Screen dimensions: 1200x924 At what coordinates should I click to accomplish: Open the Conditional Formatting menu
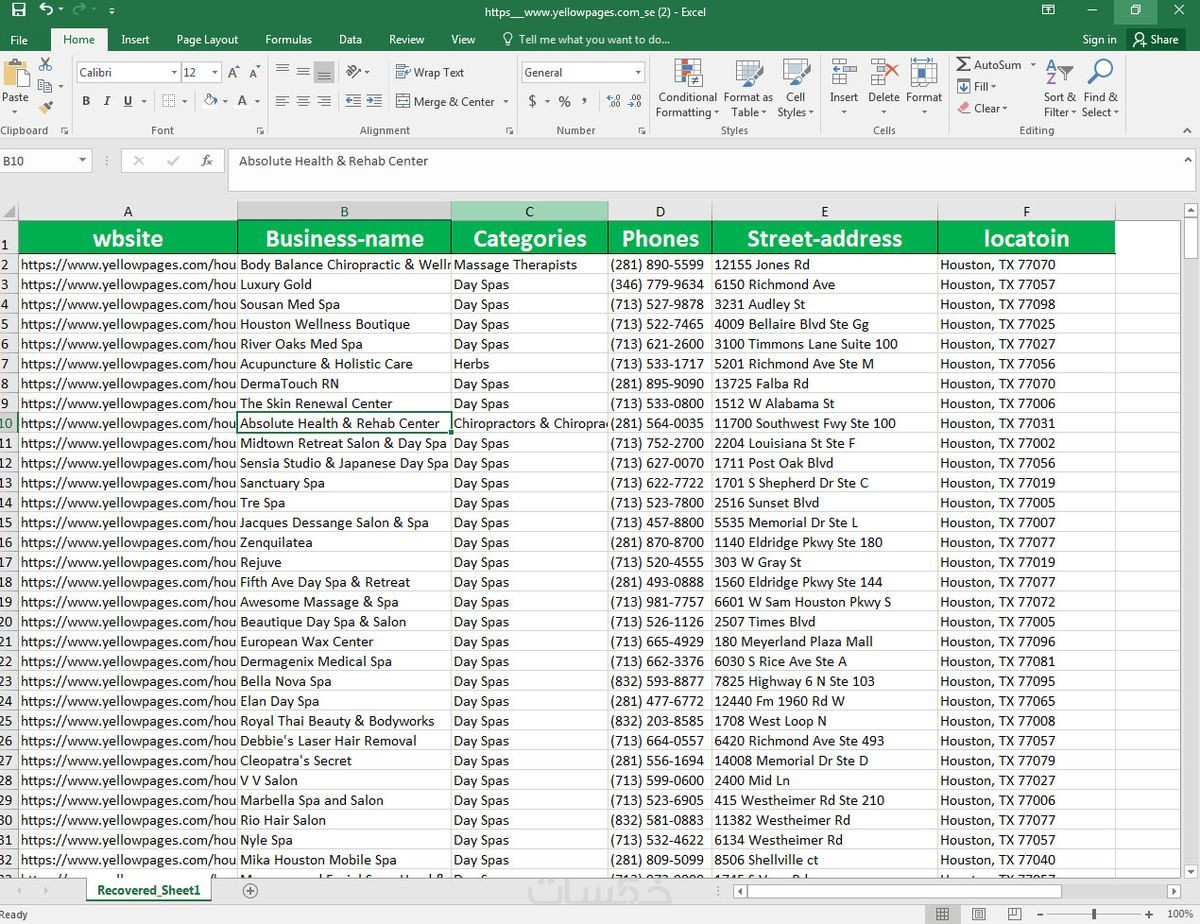tap(687, 89)
